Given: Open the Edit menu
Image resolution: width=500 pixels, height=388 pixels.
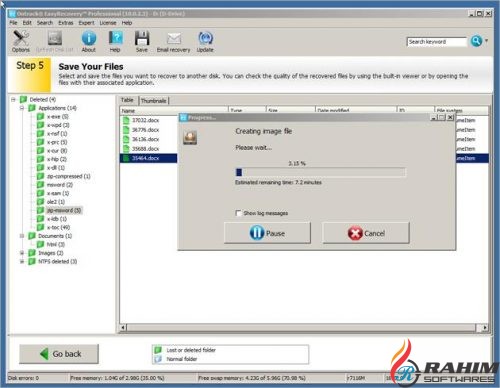Looking at the screenshot, I should (x=27, y=23).
